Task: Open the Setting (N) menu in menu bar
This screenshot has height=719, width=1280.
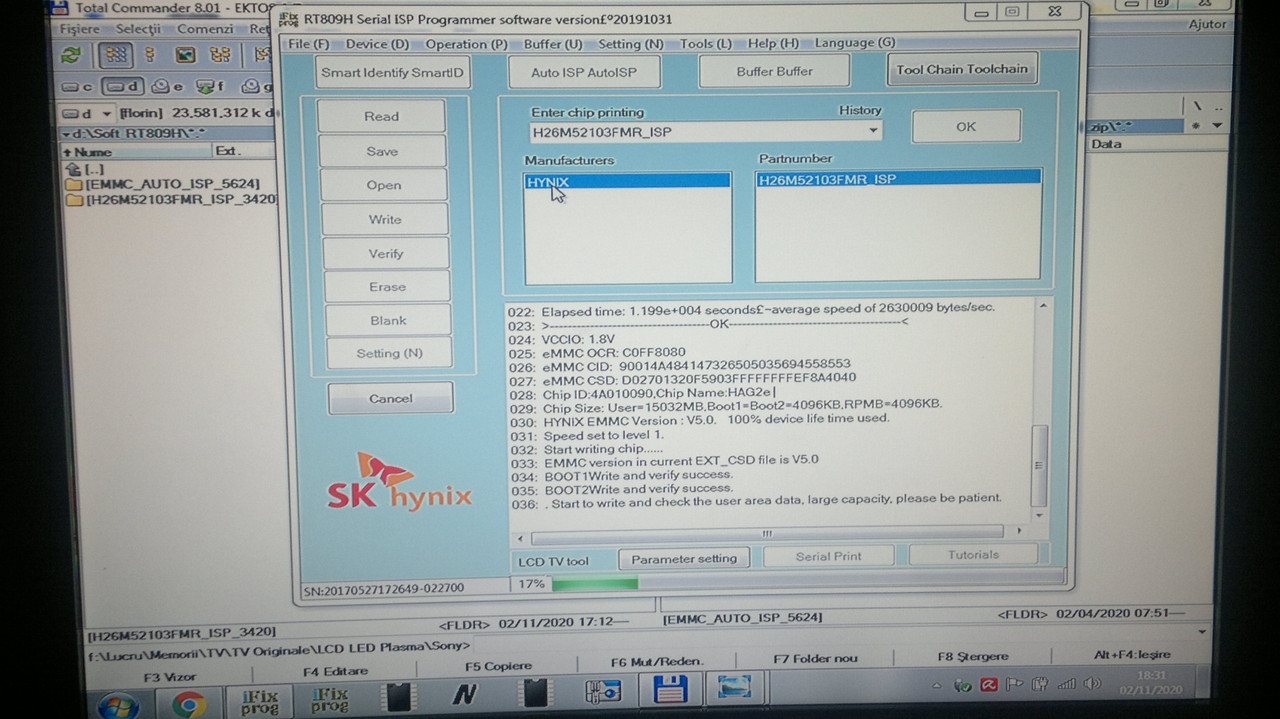Action: tap(631, 44)
